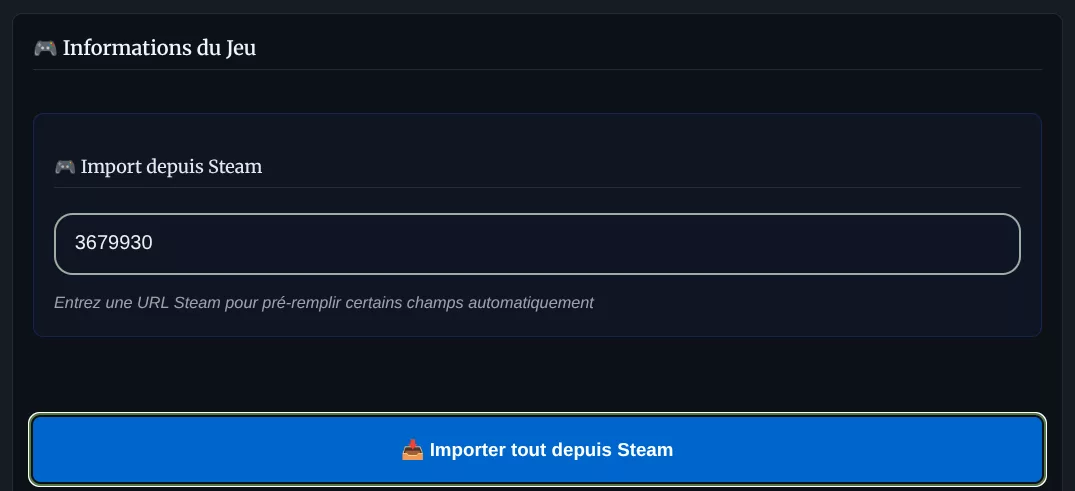
Task: Select the Informations du Jeu heading
Action: [x=159, y=48]
